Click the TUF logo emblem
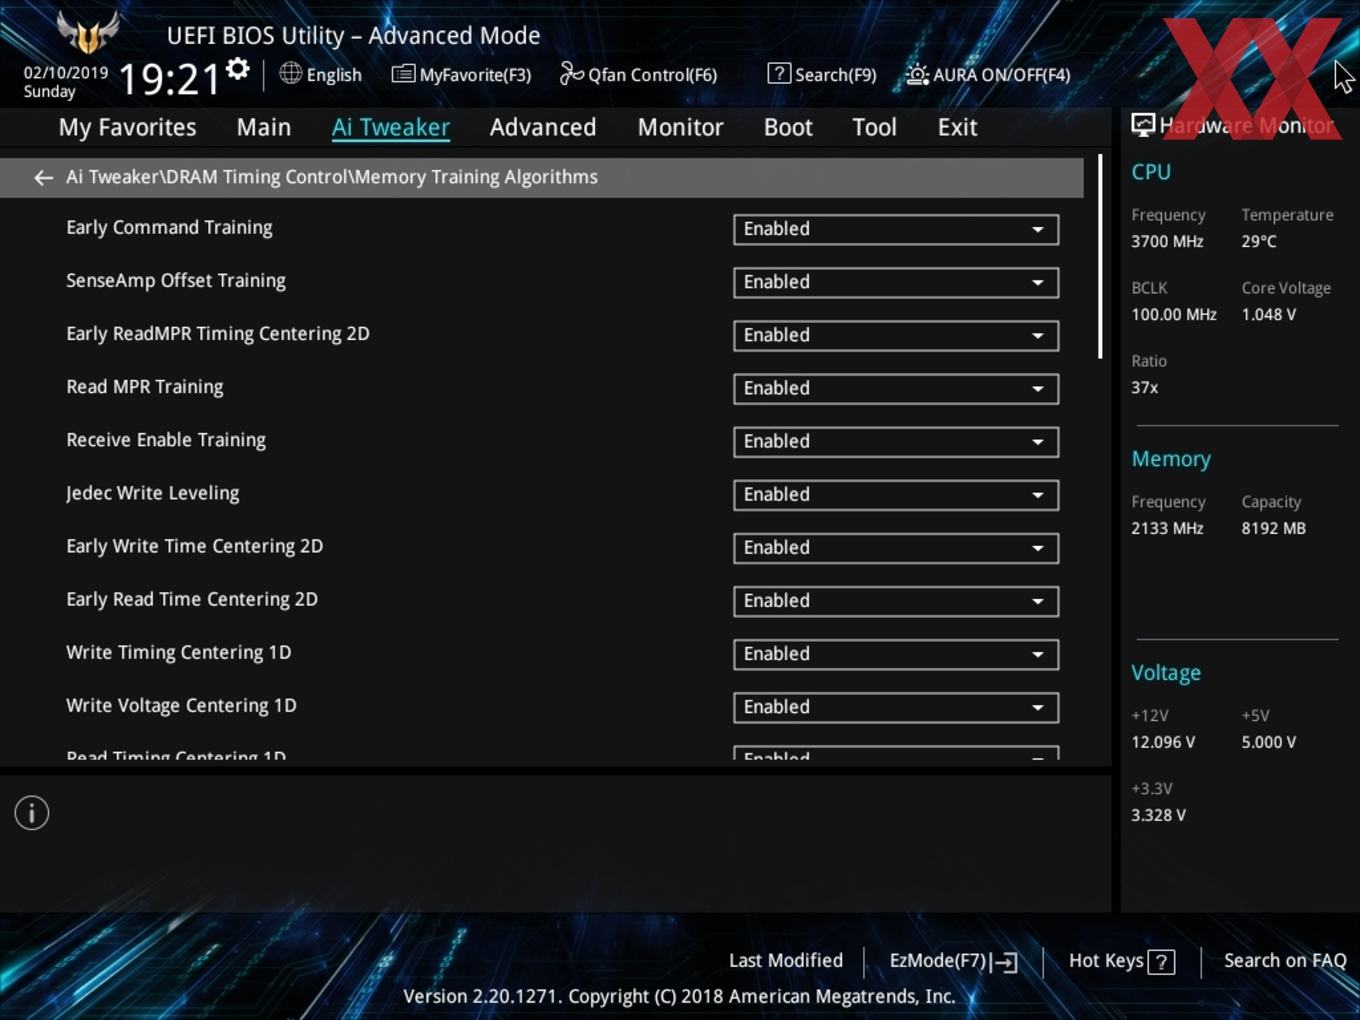This screenshot has height=1020, width=1360. click(x=88, y=33)
